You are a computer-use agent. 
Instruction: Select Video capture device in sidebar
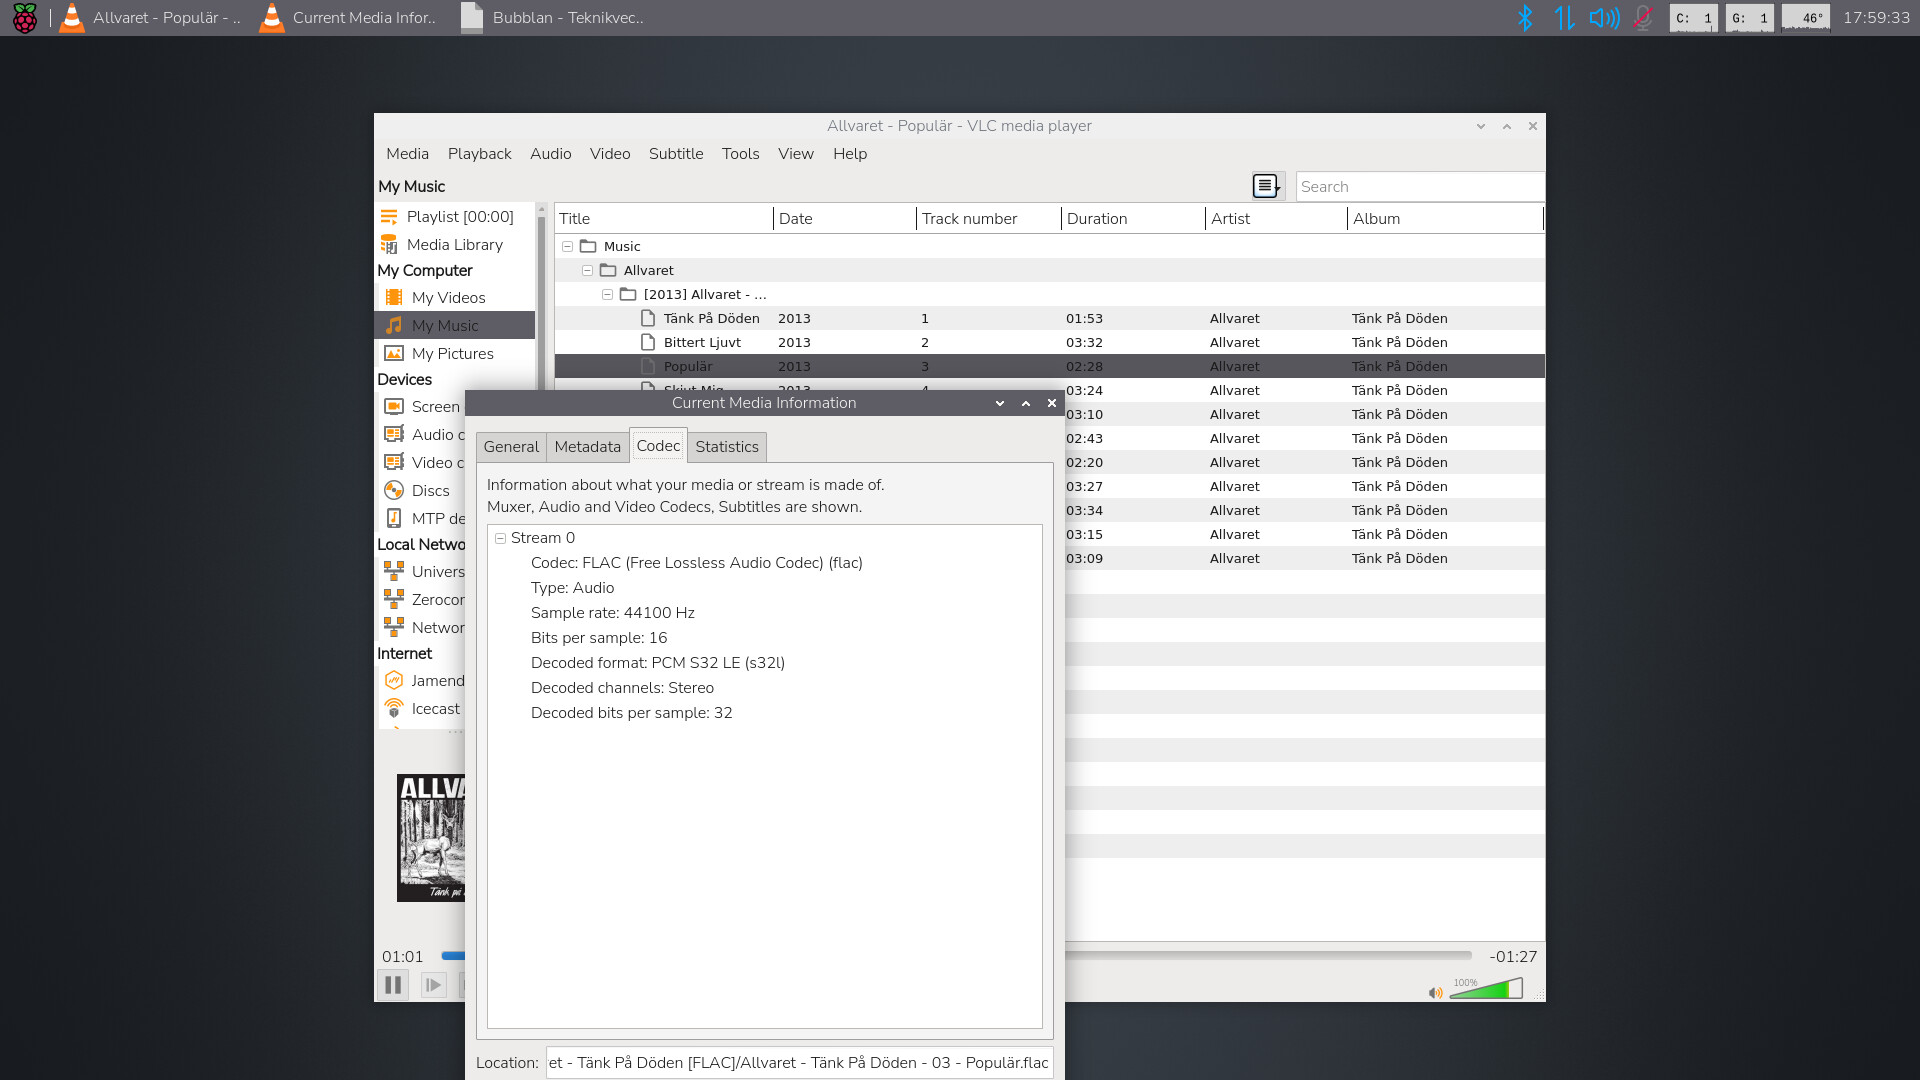point(422,463)
